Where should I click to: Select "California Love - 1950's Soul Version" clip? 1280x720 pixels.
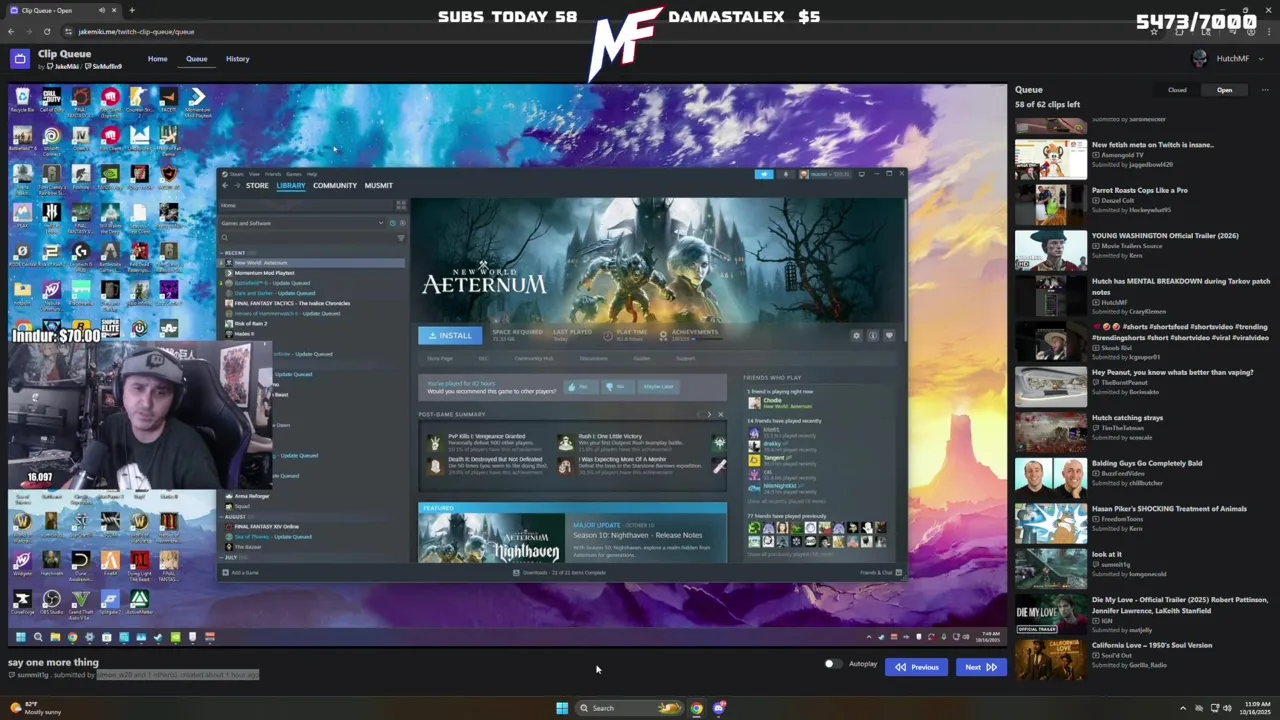[1152, 645]
